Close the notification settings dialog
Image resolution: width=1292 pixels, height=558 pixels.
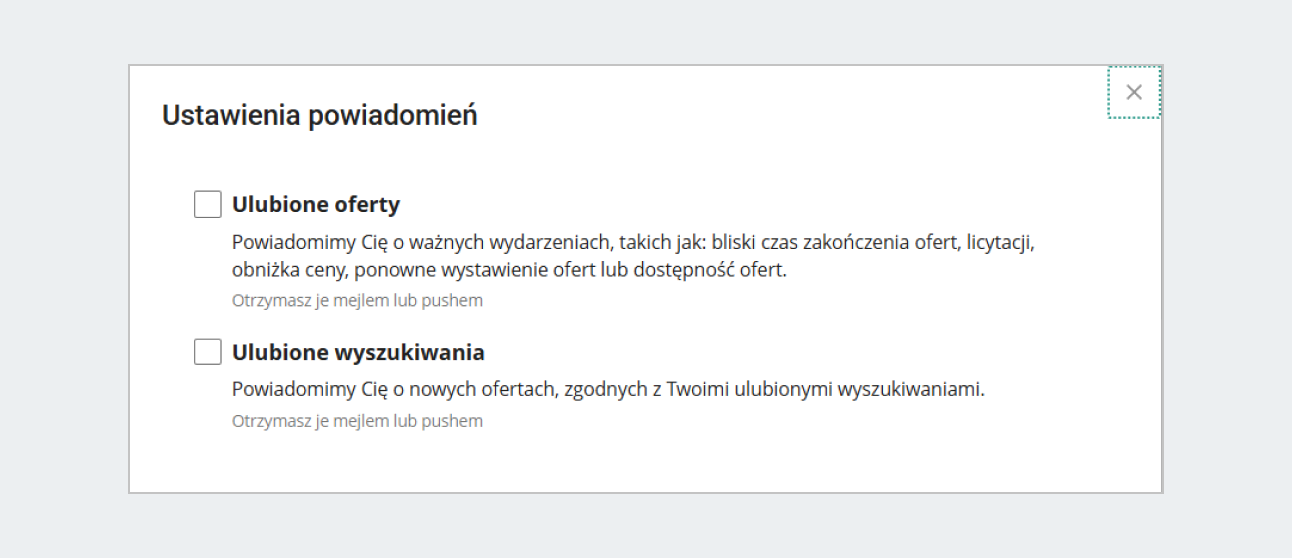click(x=1133, y=92)
